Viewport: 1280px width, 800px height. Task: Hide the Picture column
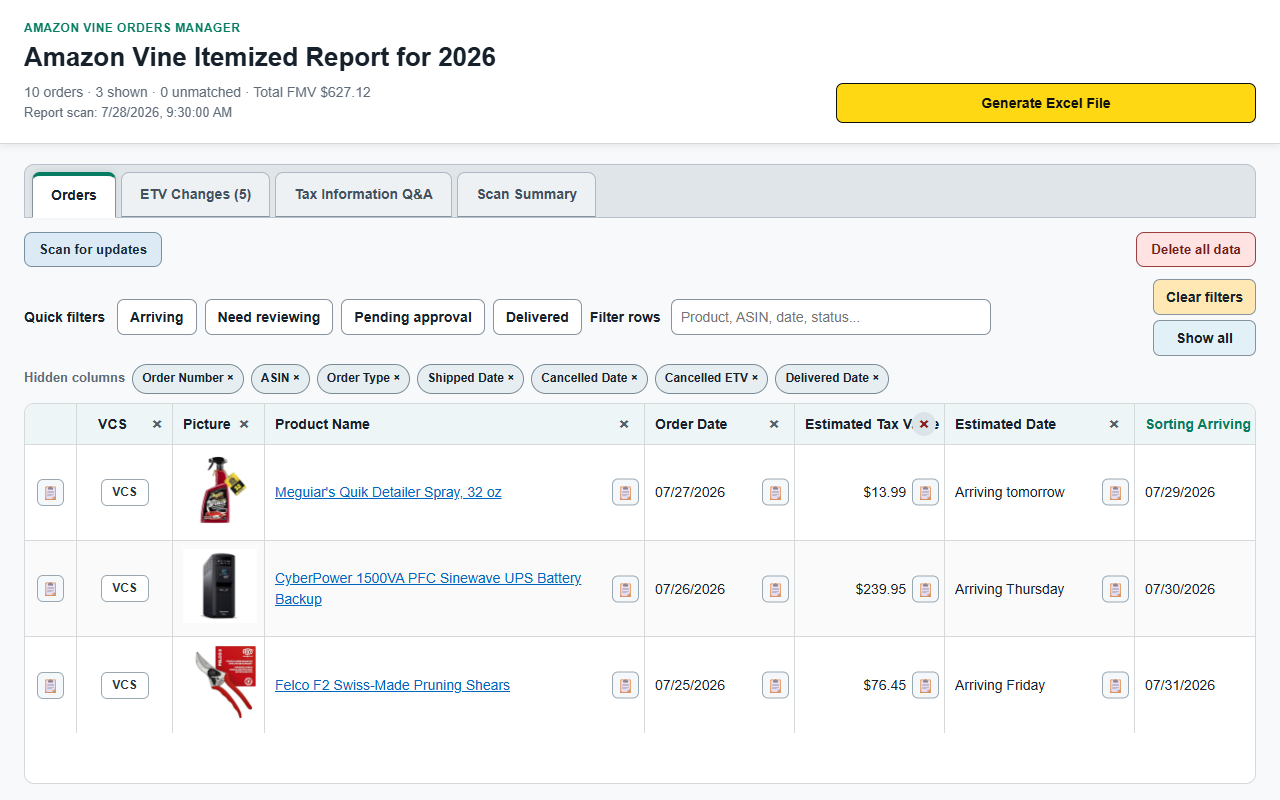tap(244, 424)
